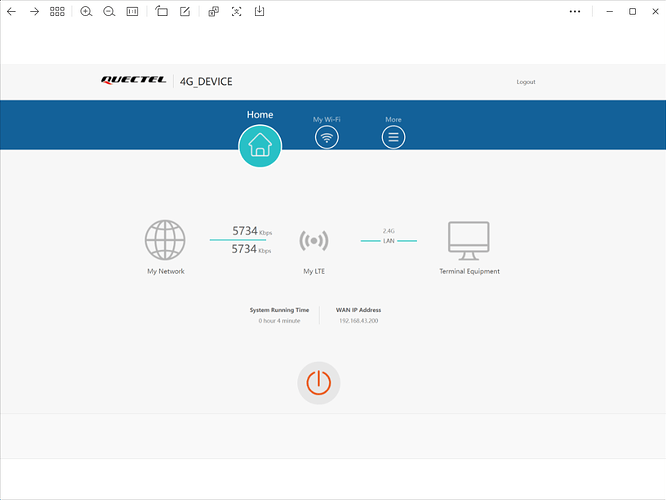Image resolution: width=666 pixels, height=500 pixels.
Task: Zoom out with the magnifier minus icon
Action: tap(109, 11)
